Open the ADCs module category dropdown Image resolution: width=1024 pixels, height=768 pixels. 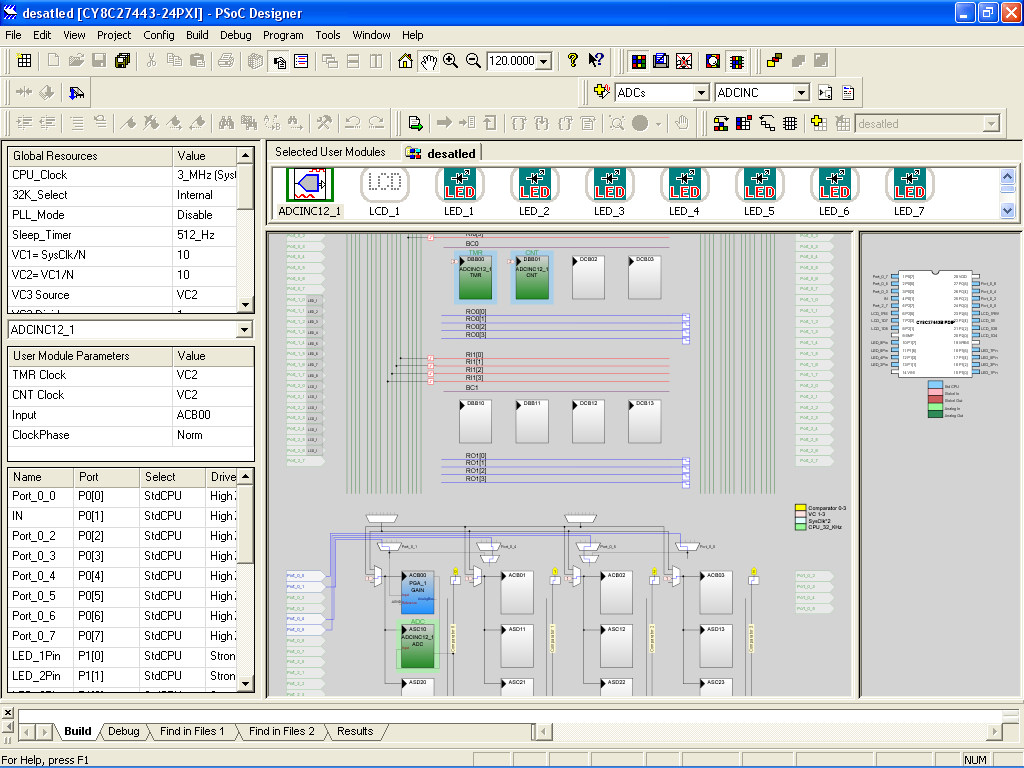701,93
